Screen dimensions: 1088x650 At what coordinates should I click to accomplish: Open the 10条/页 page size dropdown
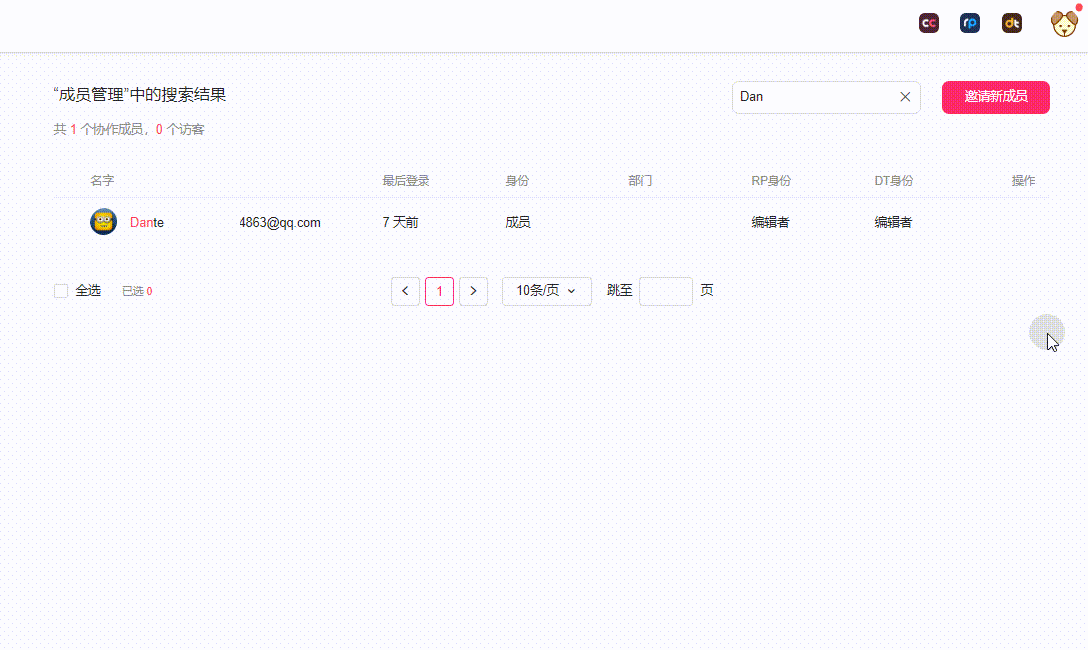546,291
